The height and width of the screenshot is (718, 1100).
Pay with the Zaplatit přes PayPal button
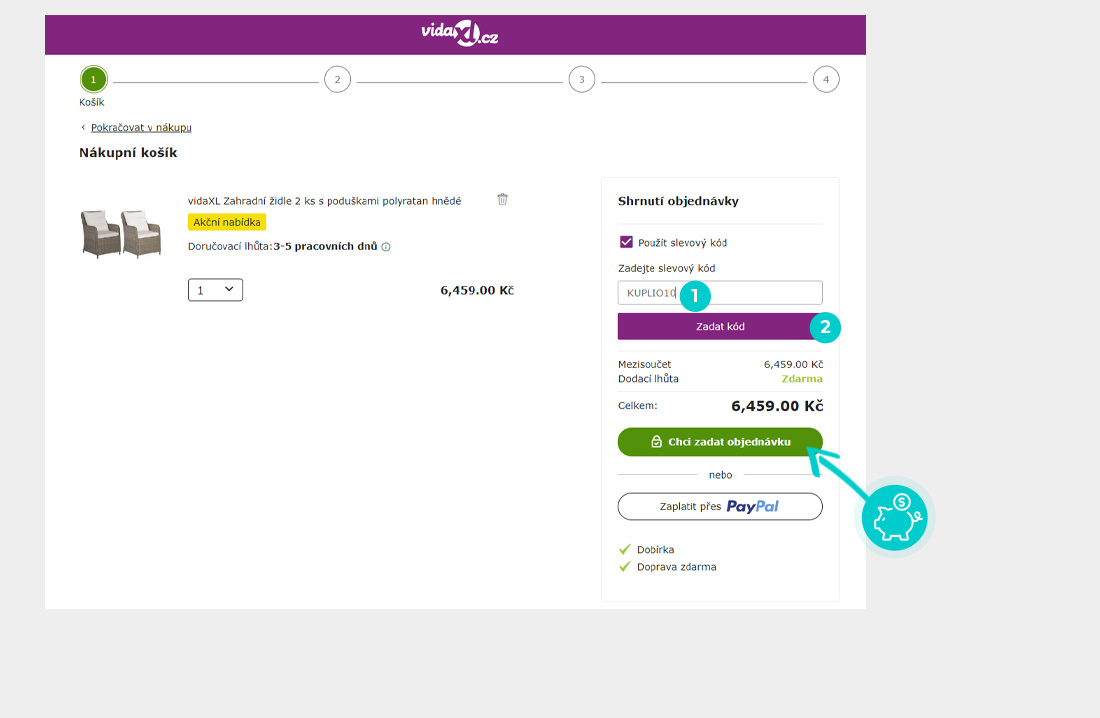coord(720,507)
